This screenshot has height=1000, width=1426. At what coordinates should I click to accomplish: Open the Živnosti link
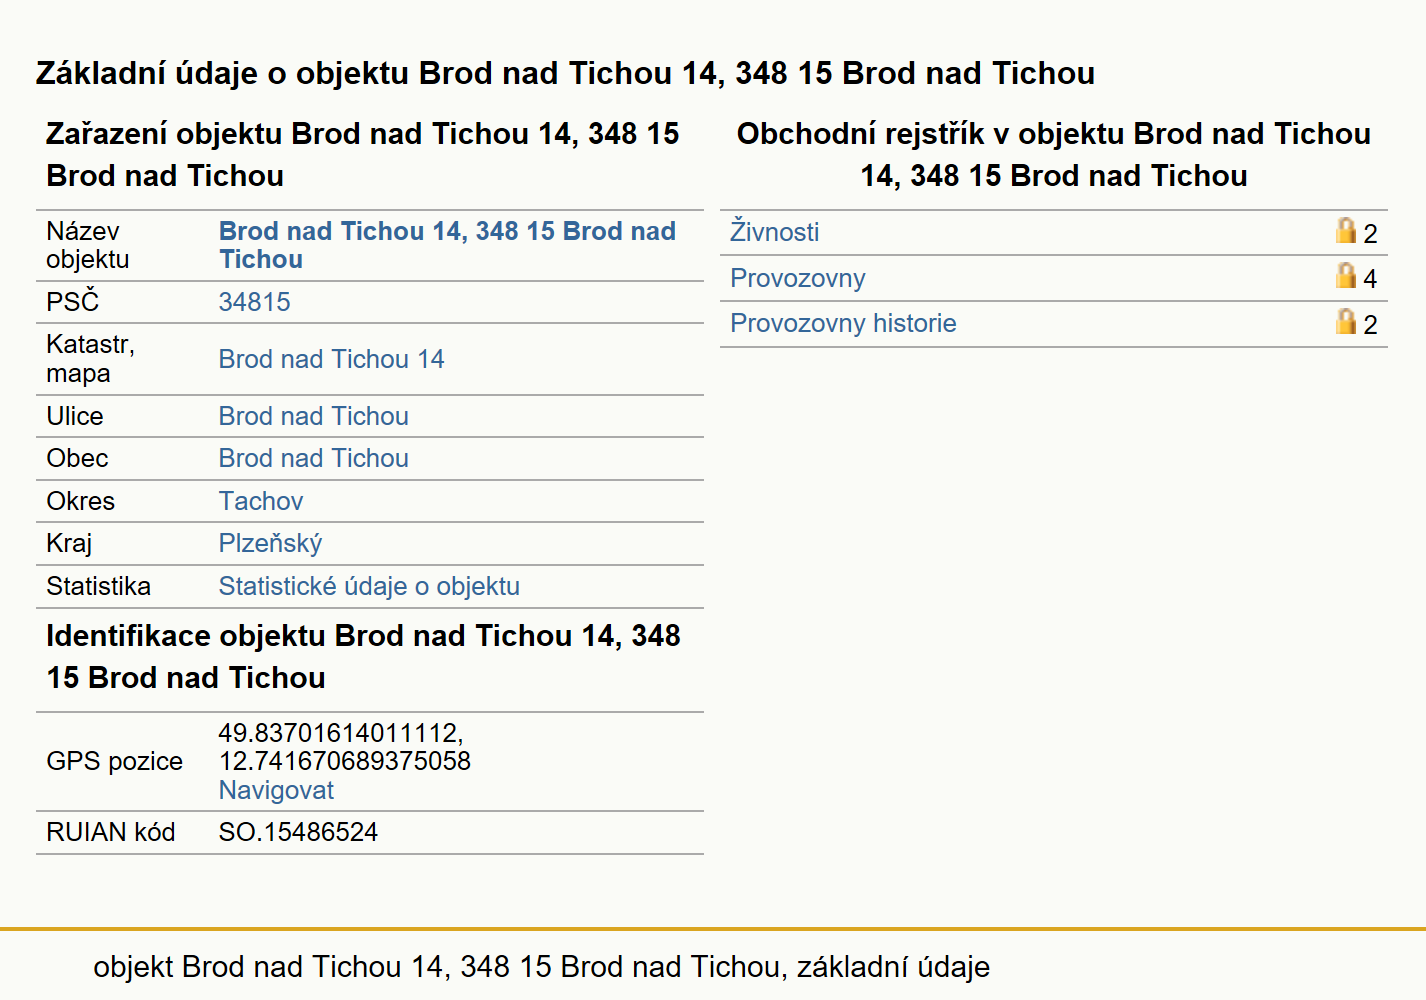tap(774, 232)
